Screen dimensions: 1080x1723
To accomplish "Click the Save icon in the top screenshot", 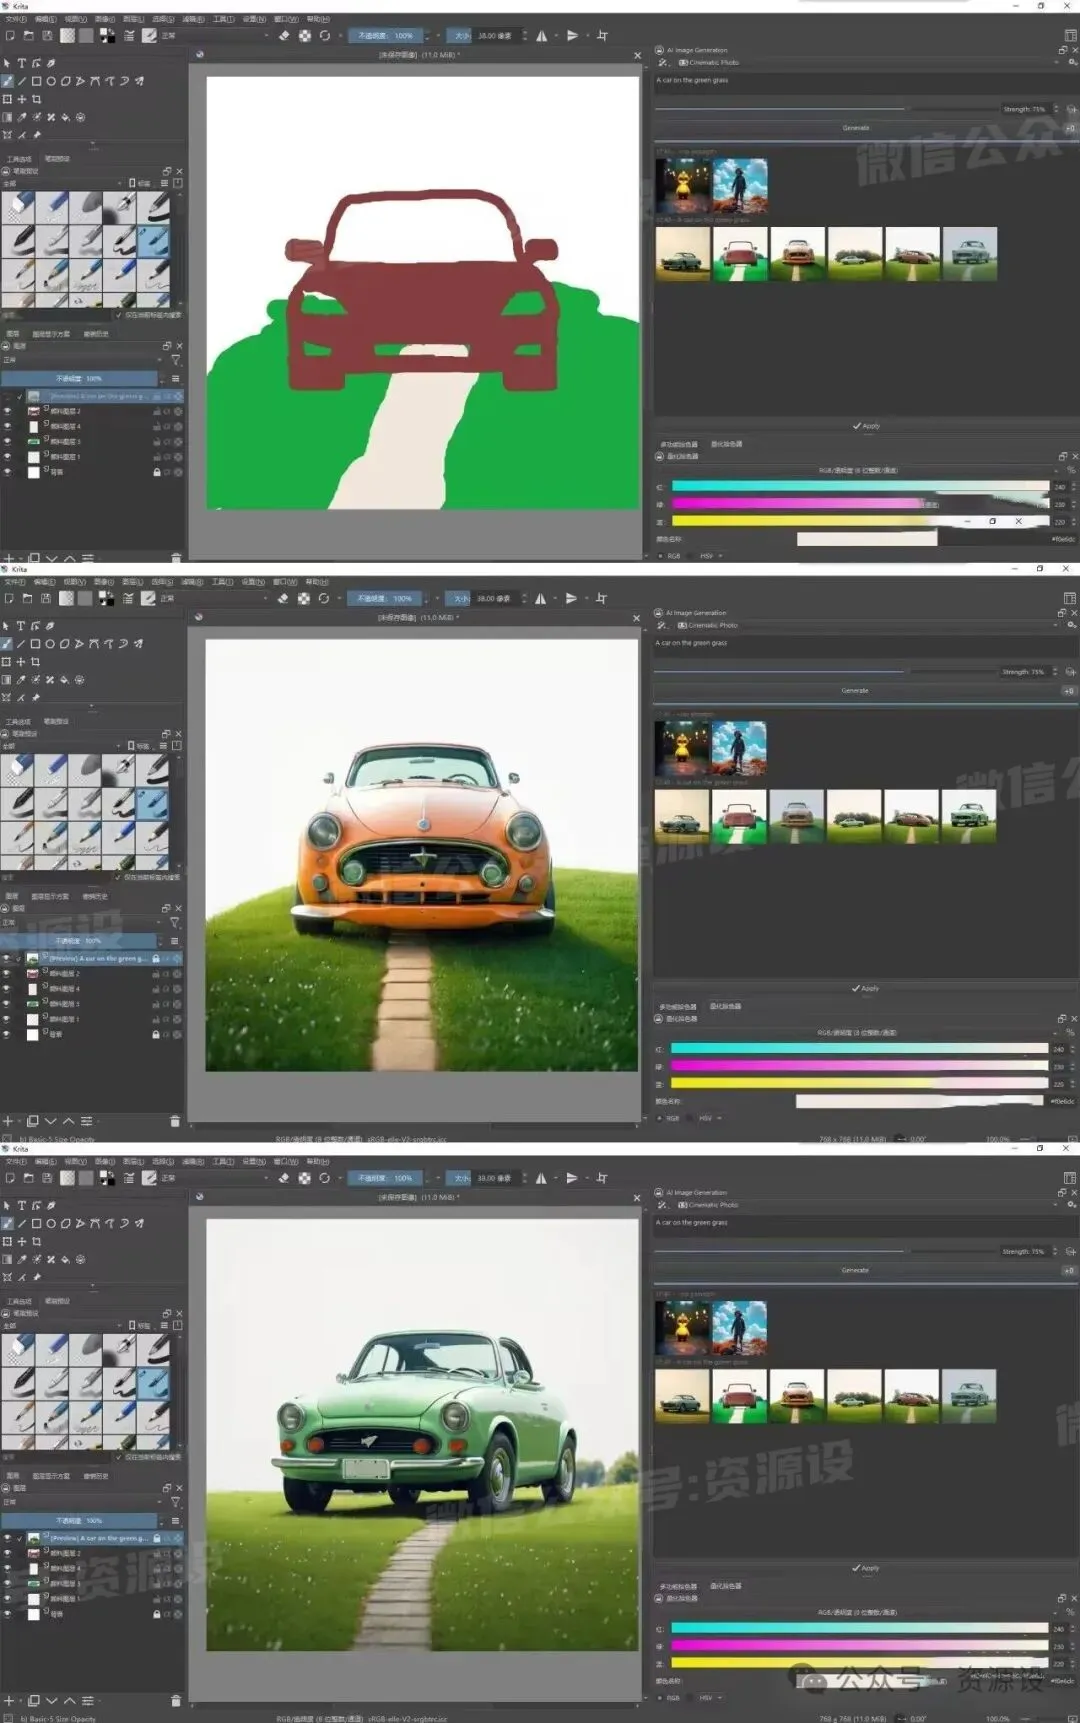I will tap(47, 35).
